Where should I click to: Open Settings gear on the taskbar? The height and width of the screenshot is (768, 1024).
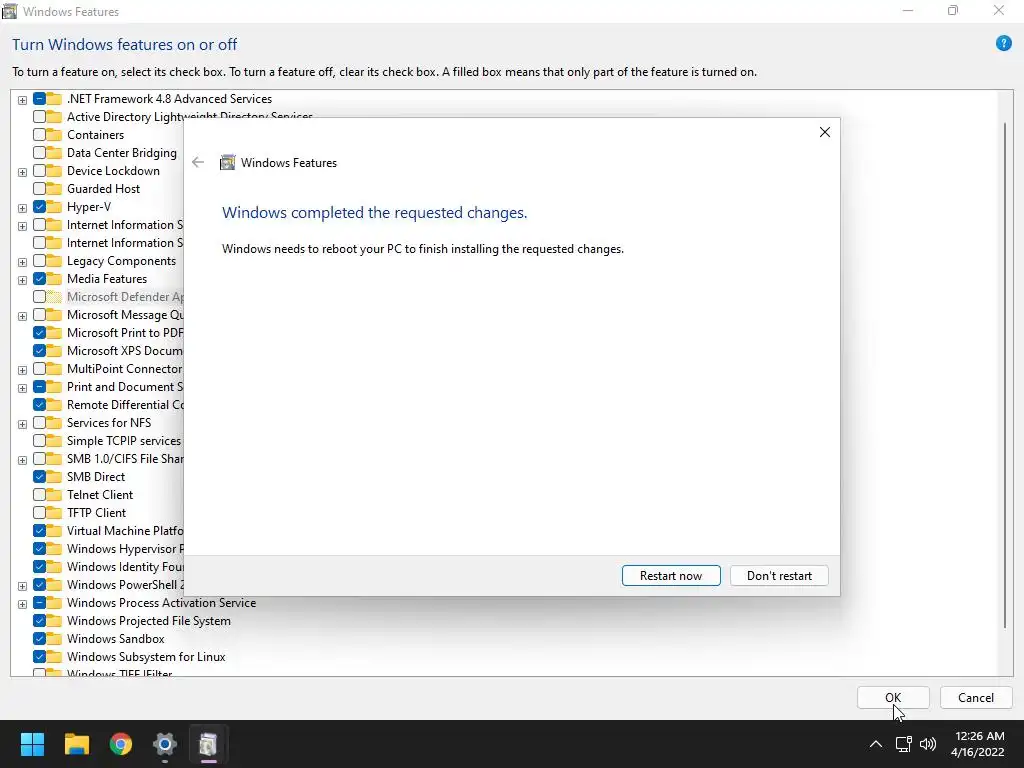(x=165, y=744)
